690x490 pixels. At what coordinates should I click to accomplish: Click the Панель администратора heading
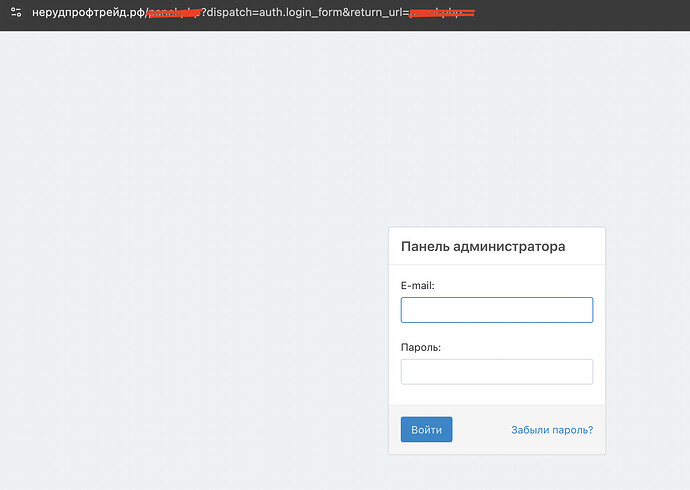(x=483, y=246)
